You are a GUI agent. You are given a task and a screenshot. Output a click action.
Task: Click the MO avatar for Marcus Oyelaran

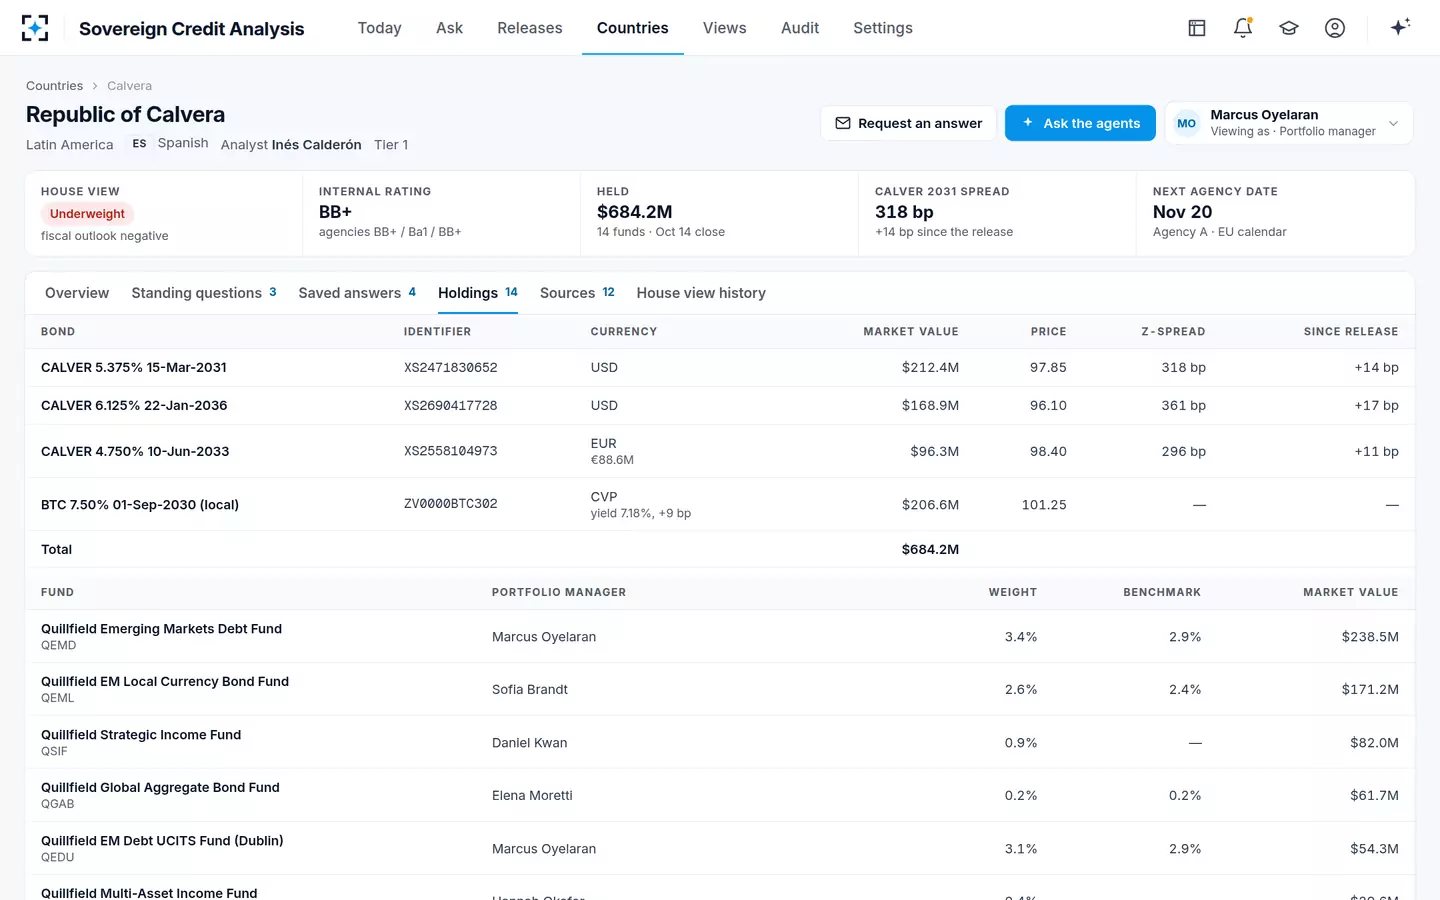click(x=1187, y=123)
